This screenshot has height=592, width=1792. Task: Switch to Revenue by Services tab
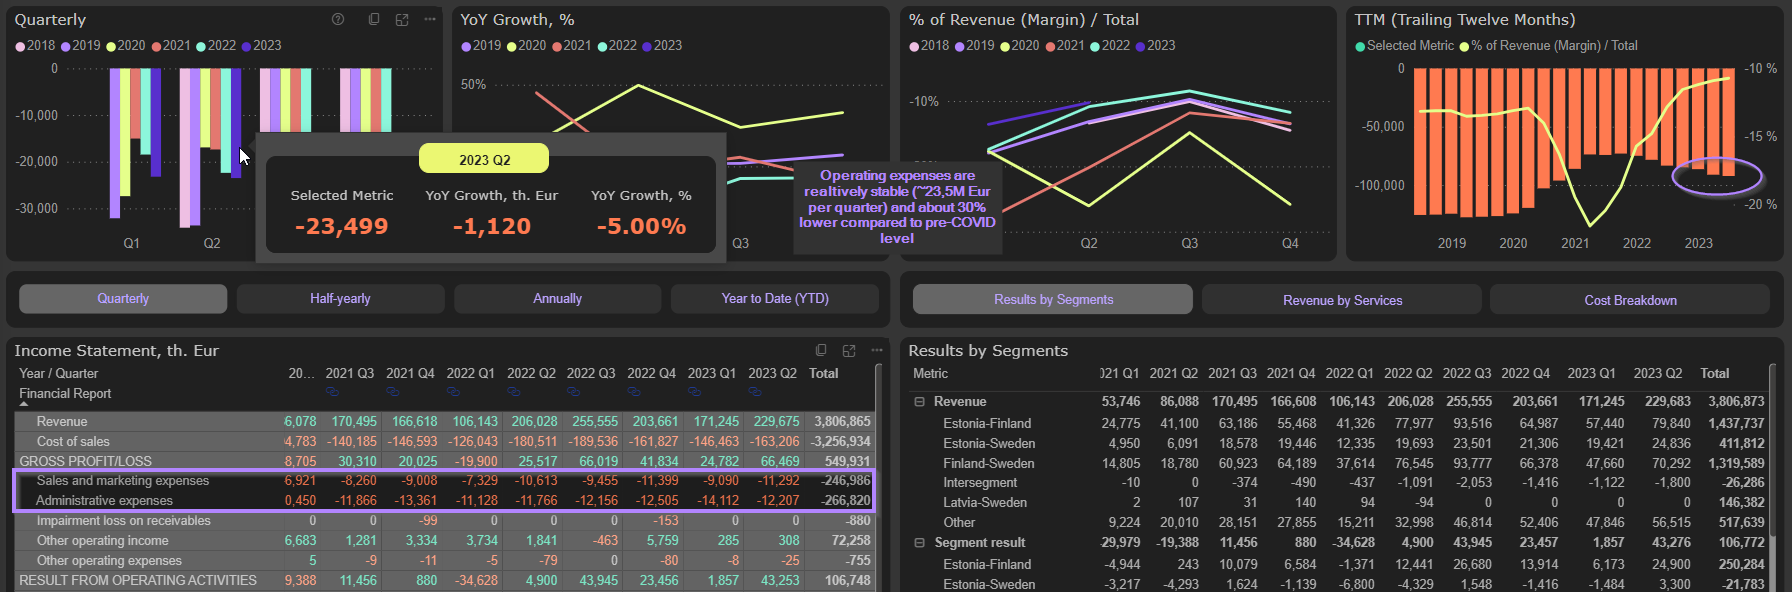1342,300
